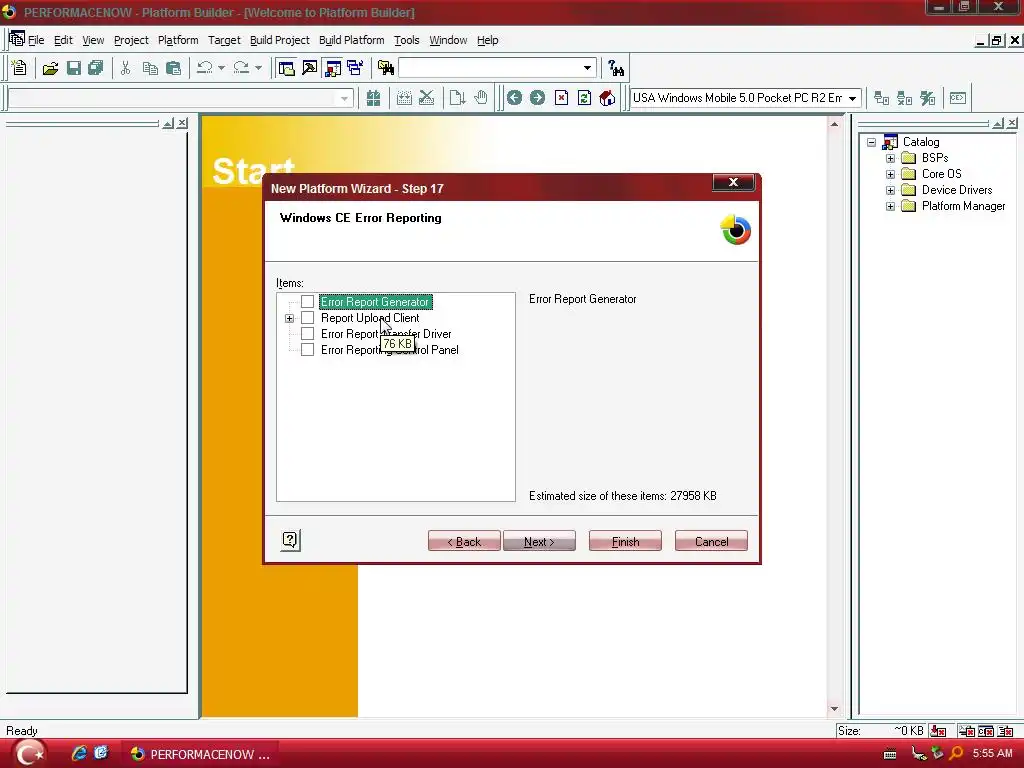Select the Device Drivers catalog item
The image size is (1024, 768).
pyautogui.click(x=957, y=190)
